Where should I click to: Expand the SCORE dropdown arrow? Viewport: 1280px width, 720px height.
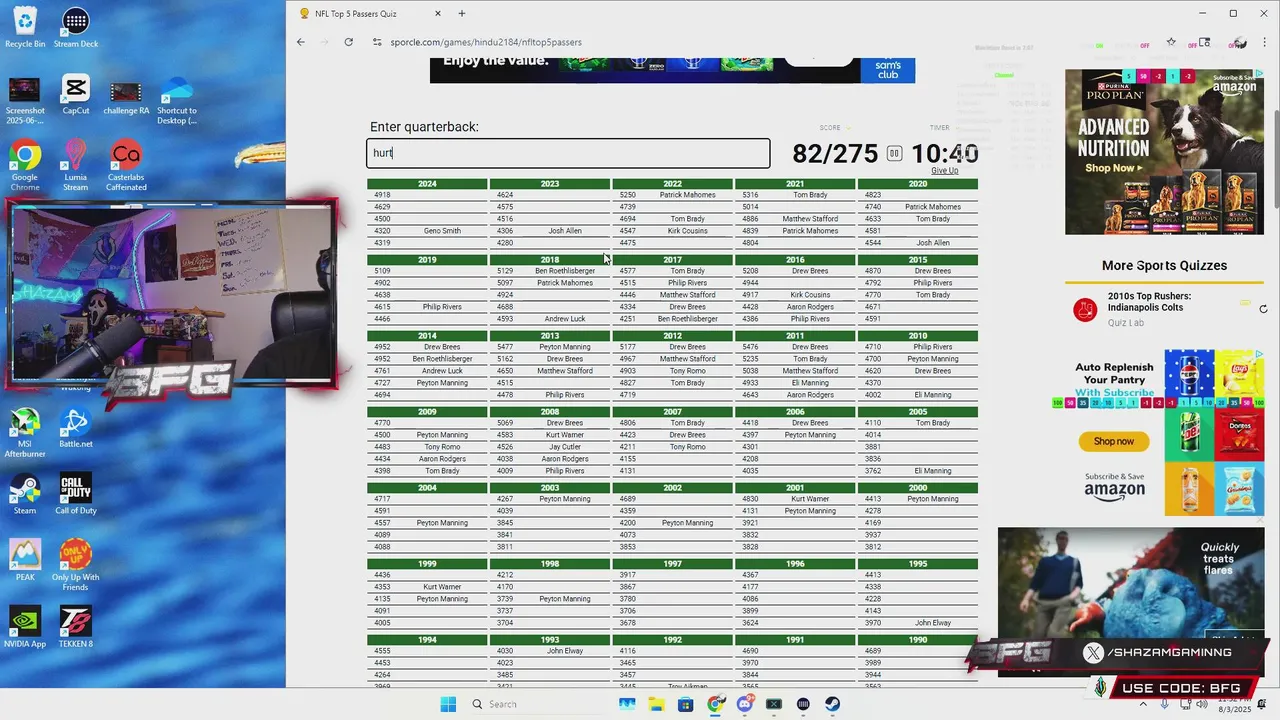(849, 128)
